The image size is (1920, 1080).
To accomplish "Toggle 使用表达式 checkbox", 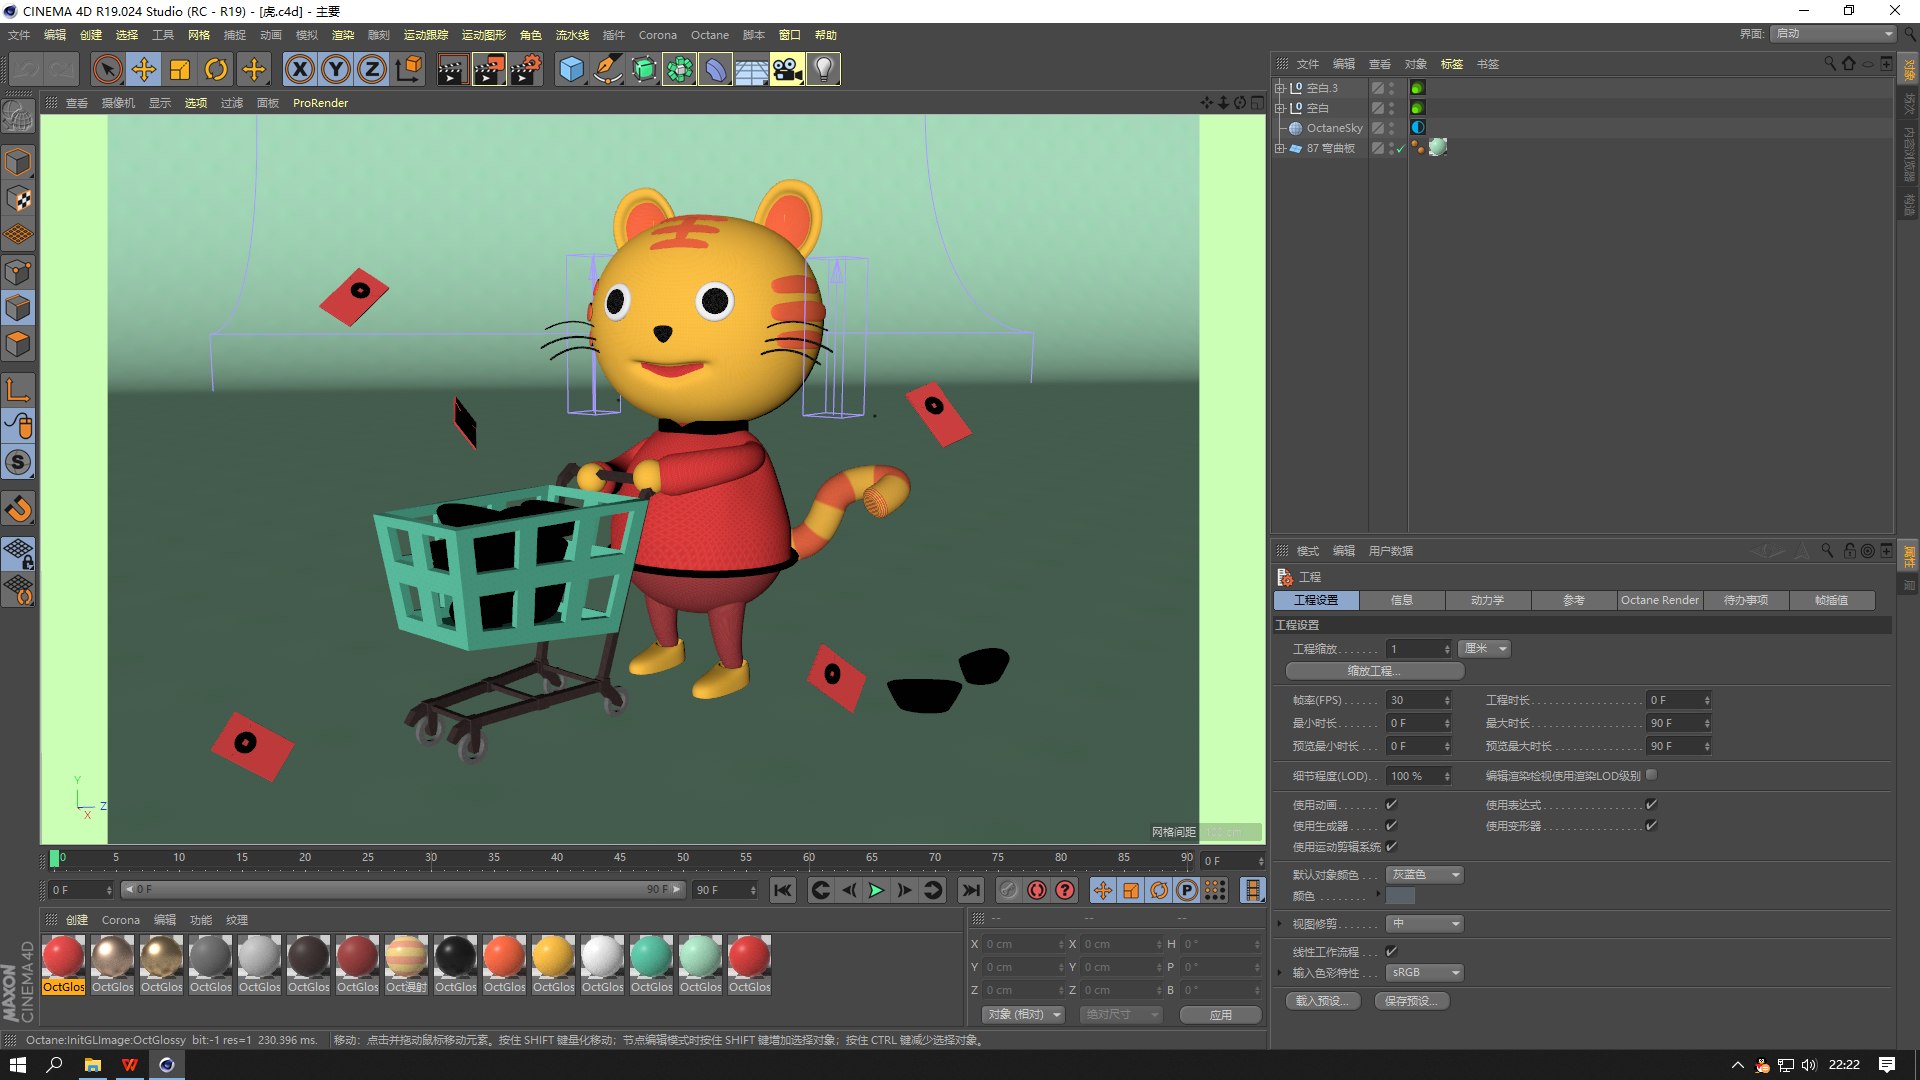I will click(x=1651, y=804).
